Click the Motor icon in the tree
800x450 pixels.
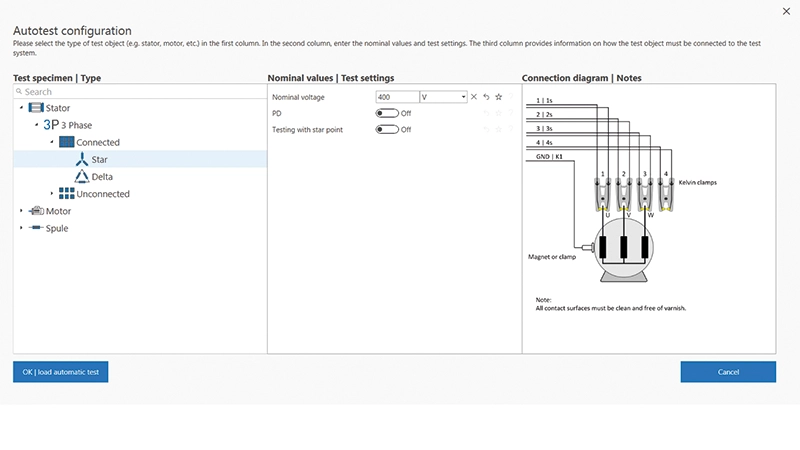pyautogui.click(x=37, y=211)
